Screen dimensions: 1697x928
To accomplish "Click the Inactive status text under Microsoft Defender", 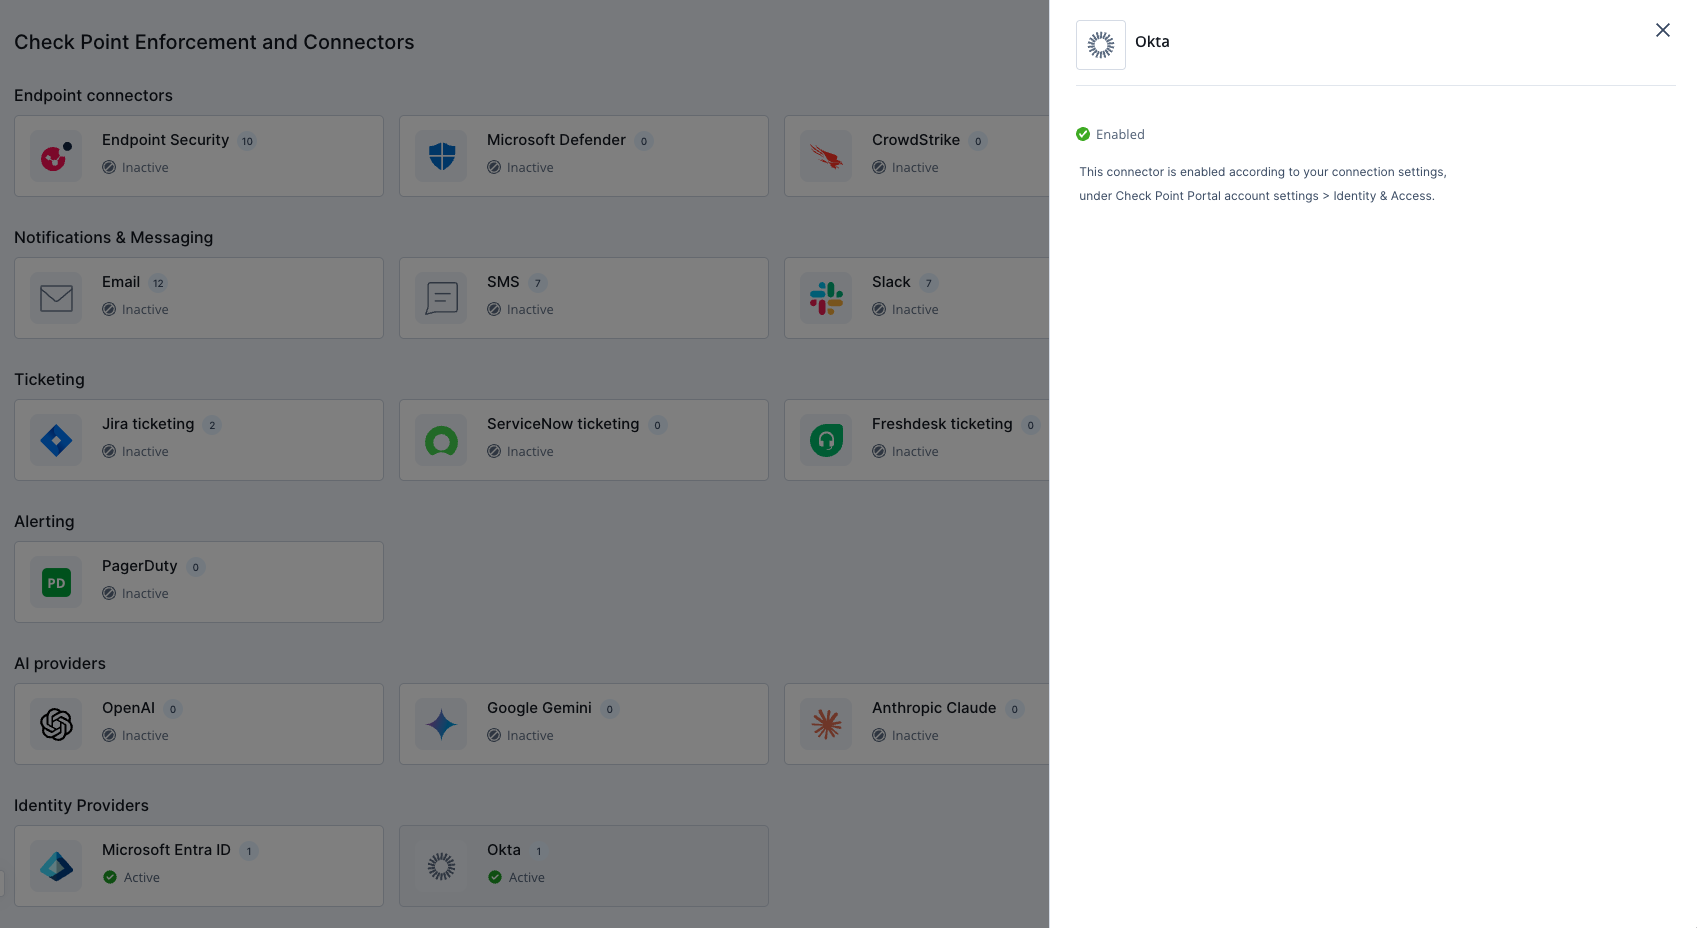I will [530, 168].
